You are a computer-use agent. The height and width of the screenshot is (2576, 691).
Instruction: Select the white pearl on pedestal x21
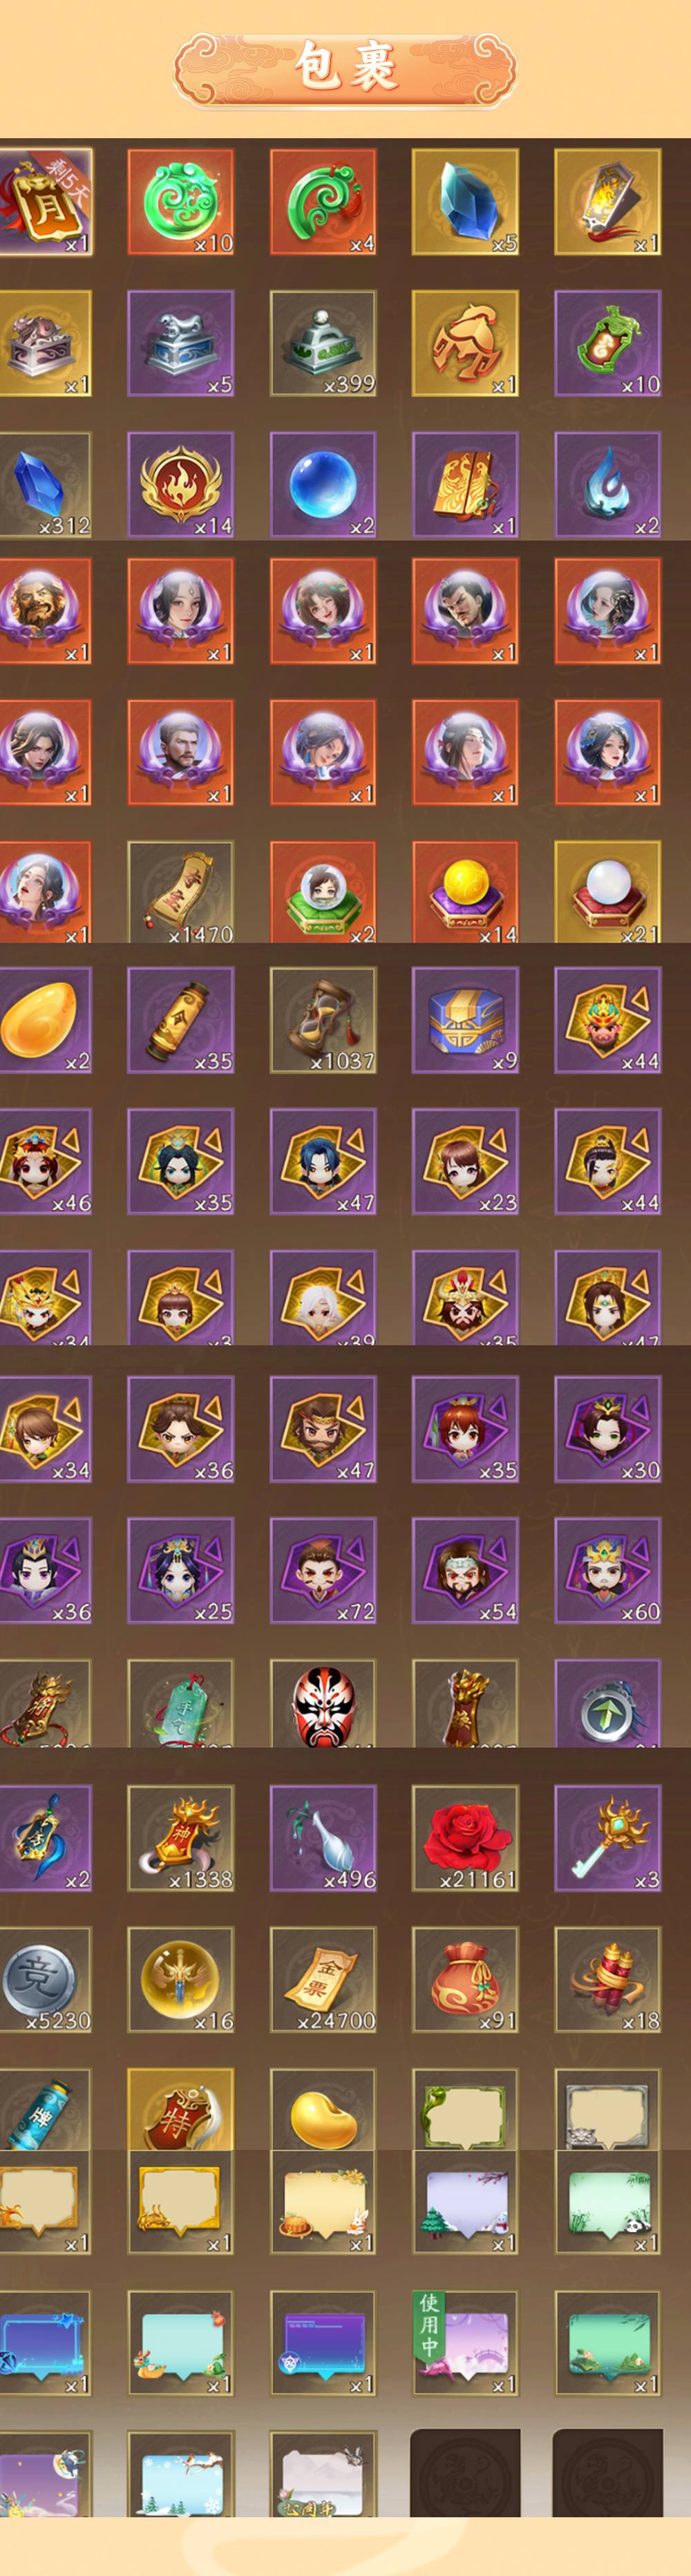608,892
